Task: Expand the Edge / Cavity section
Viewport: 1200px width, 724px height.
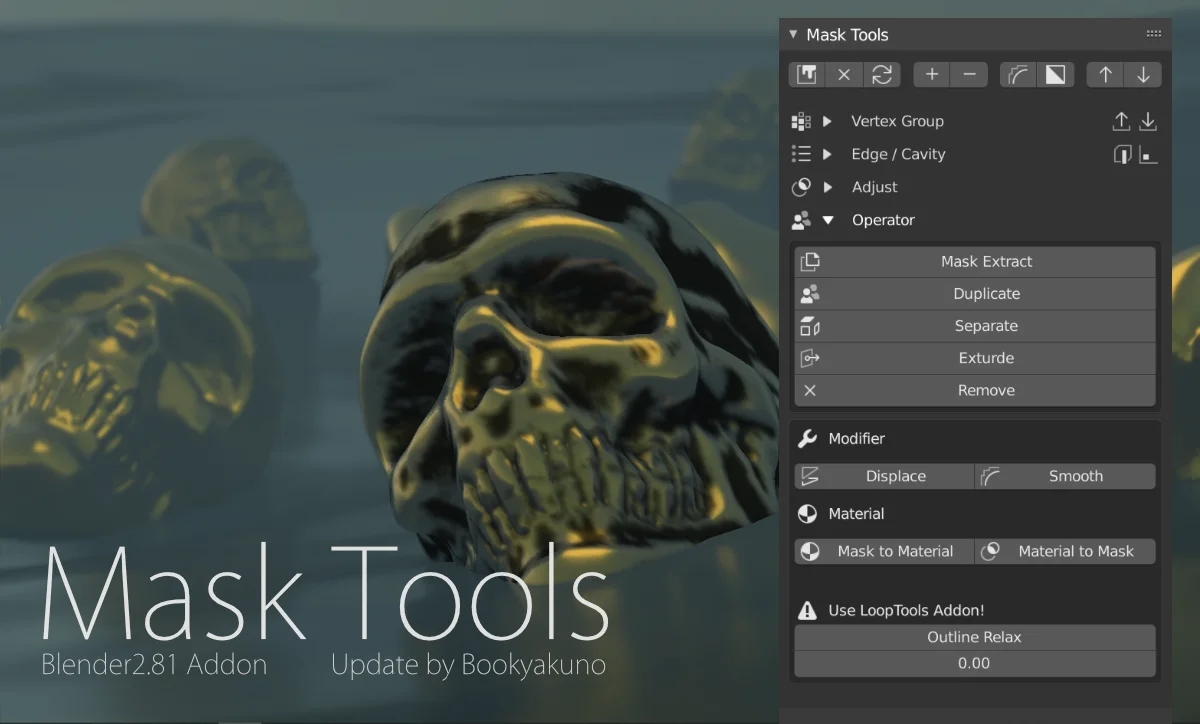Action: [826, 154]
